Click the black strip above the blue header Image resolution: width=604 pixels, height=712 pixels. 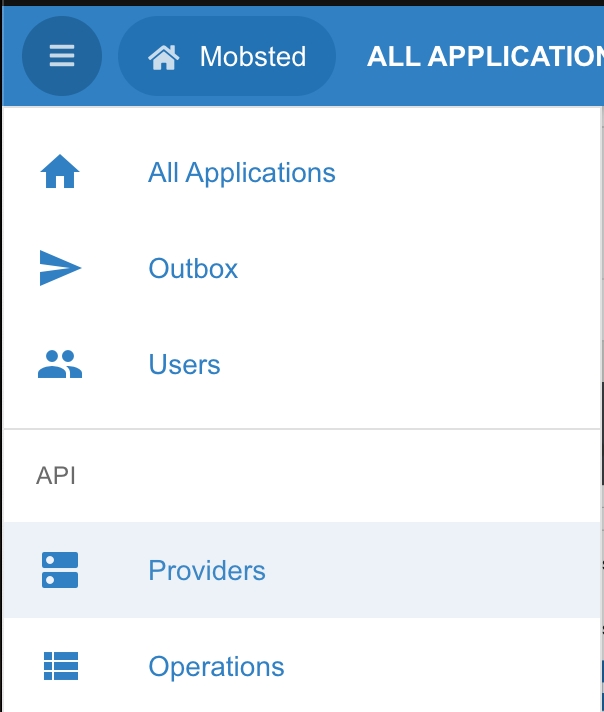(300, 3)
